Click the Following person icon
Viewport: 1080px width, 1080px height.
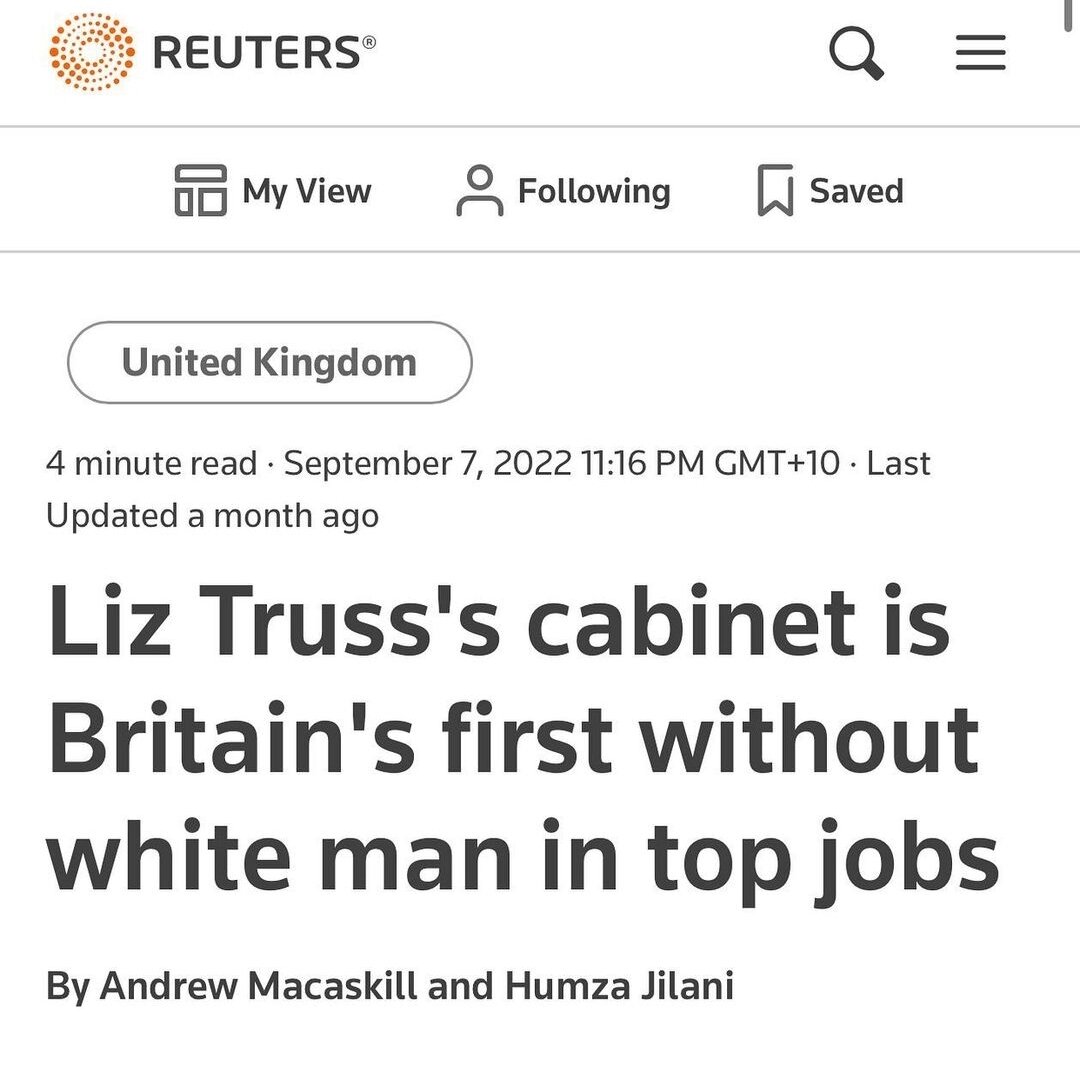(480, 190)
